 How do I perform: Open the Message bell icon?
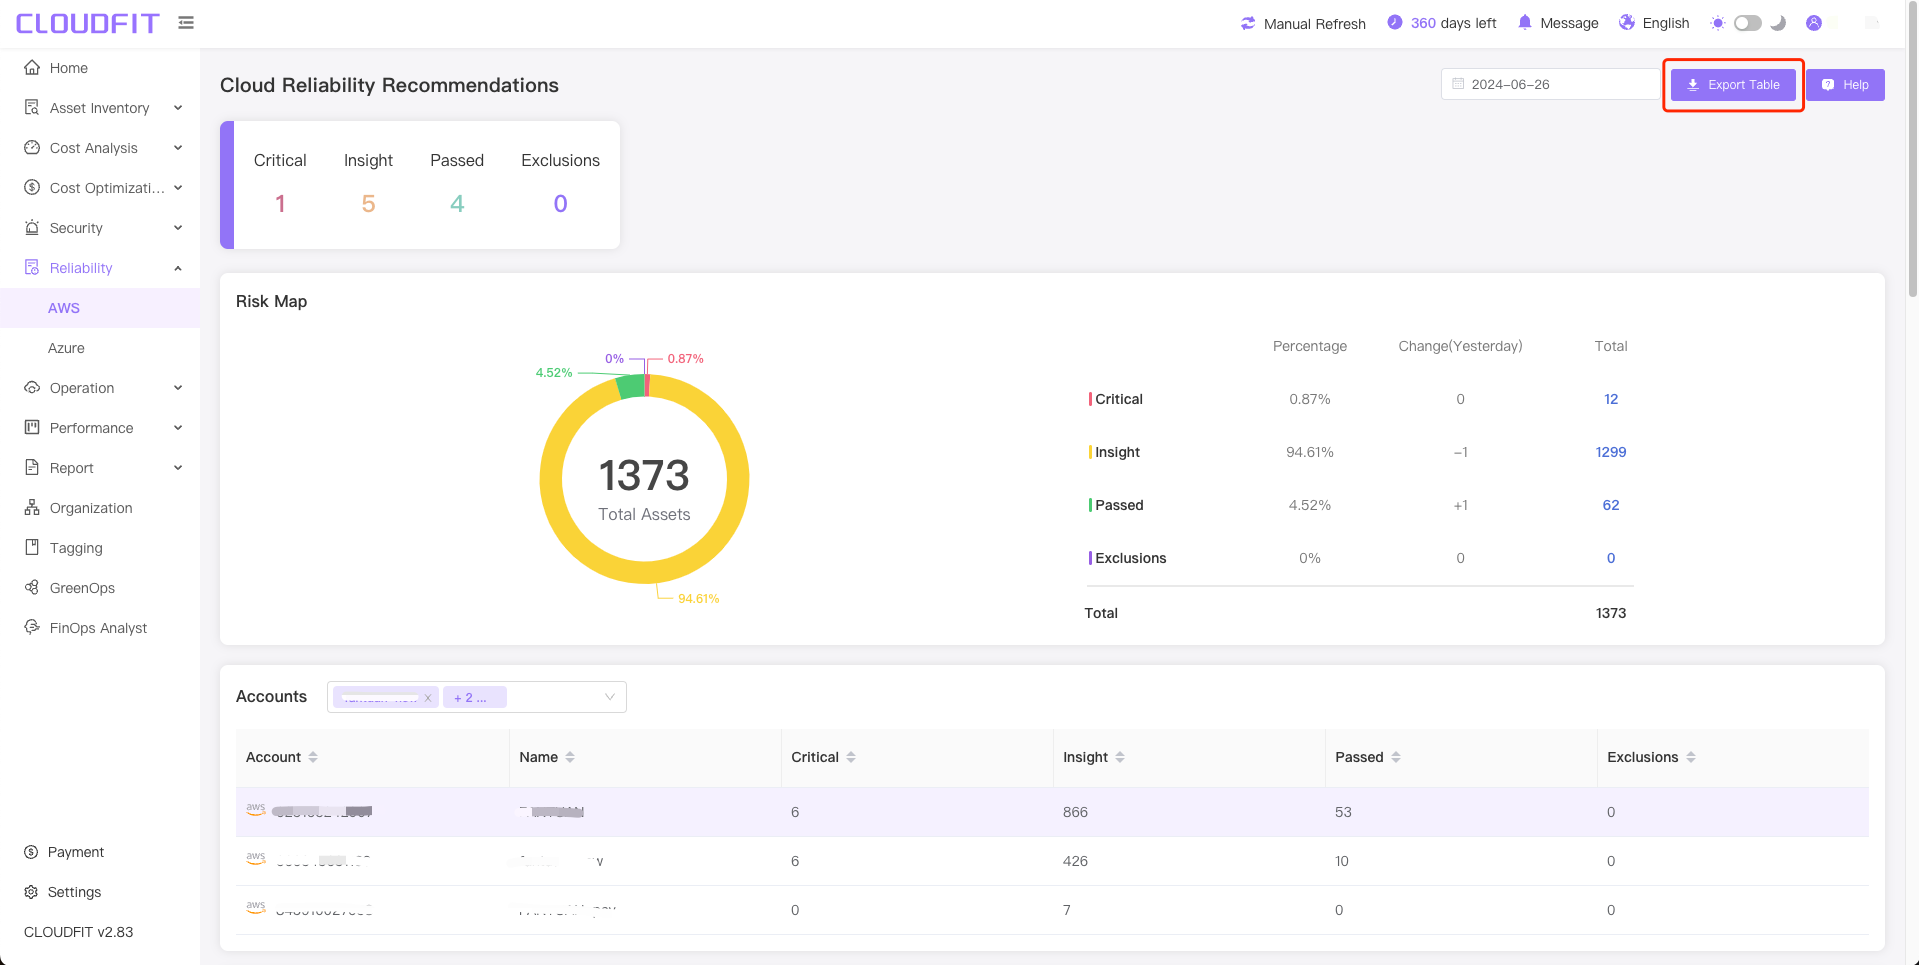(x=1525, y=22)
